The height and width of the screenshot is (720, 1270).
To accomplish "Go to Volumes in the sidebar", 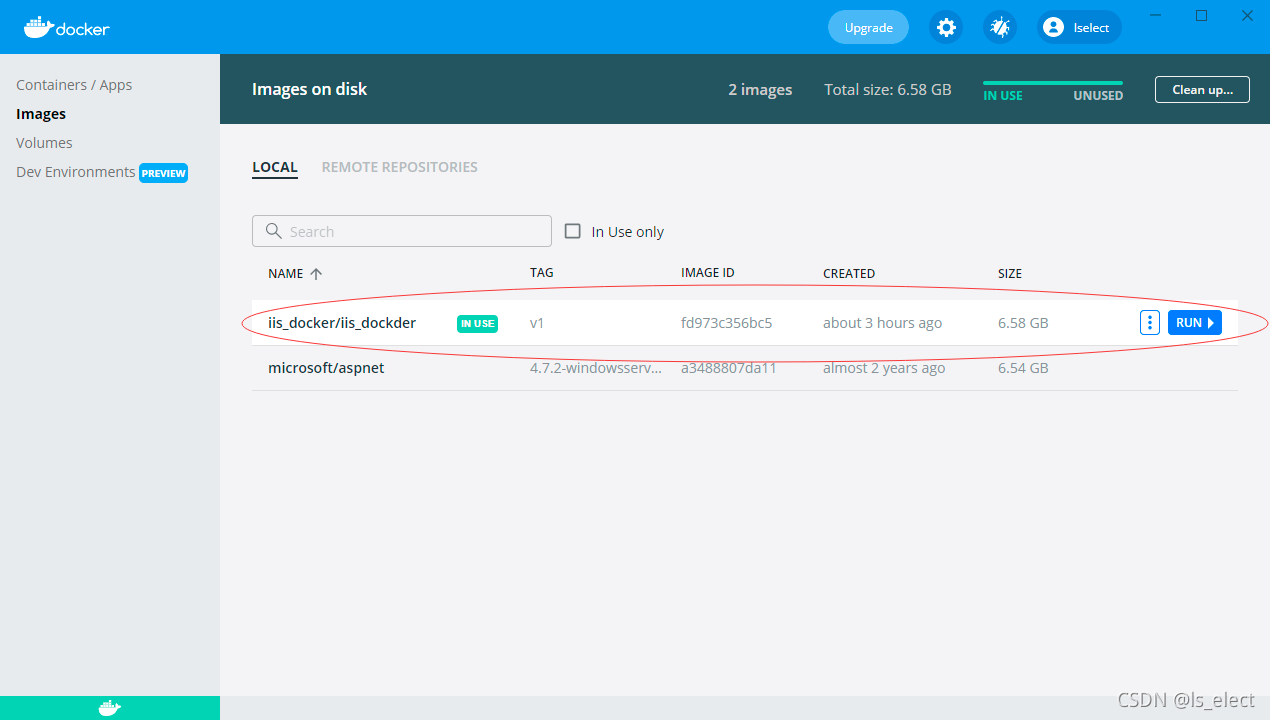I will click(x=44, y=143).
